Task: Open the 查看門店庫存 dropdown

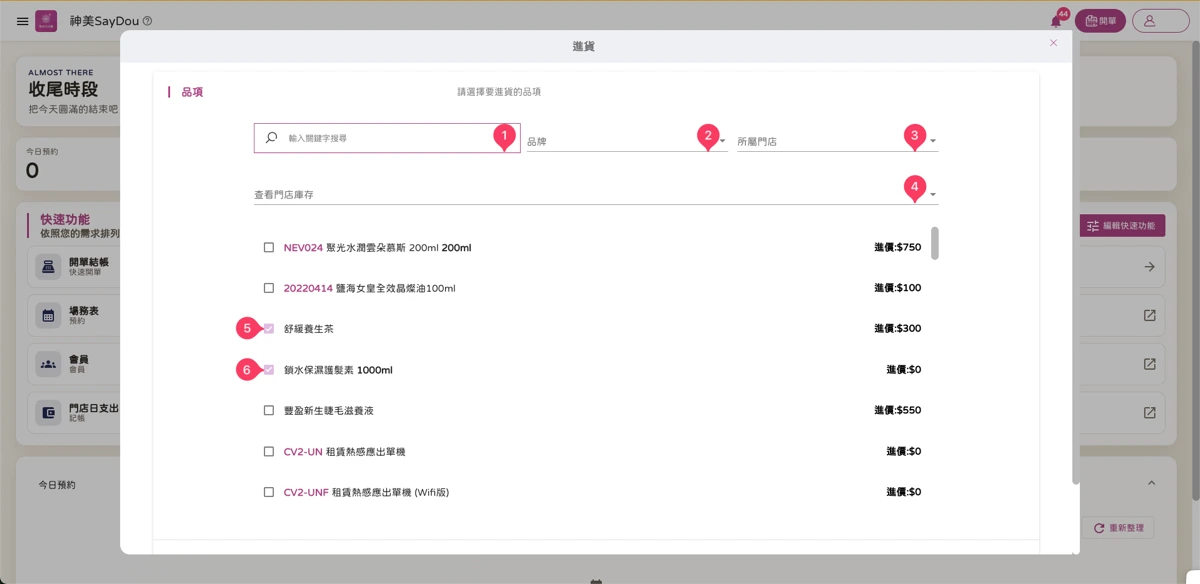Action: point(596,194)
